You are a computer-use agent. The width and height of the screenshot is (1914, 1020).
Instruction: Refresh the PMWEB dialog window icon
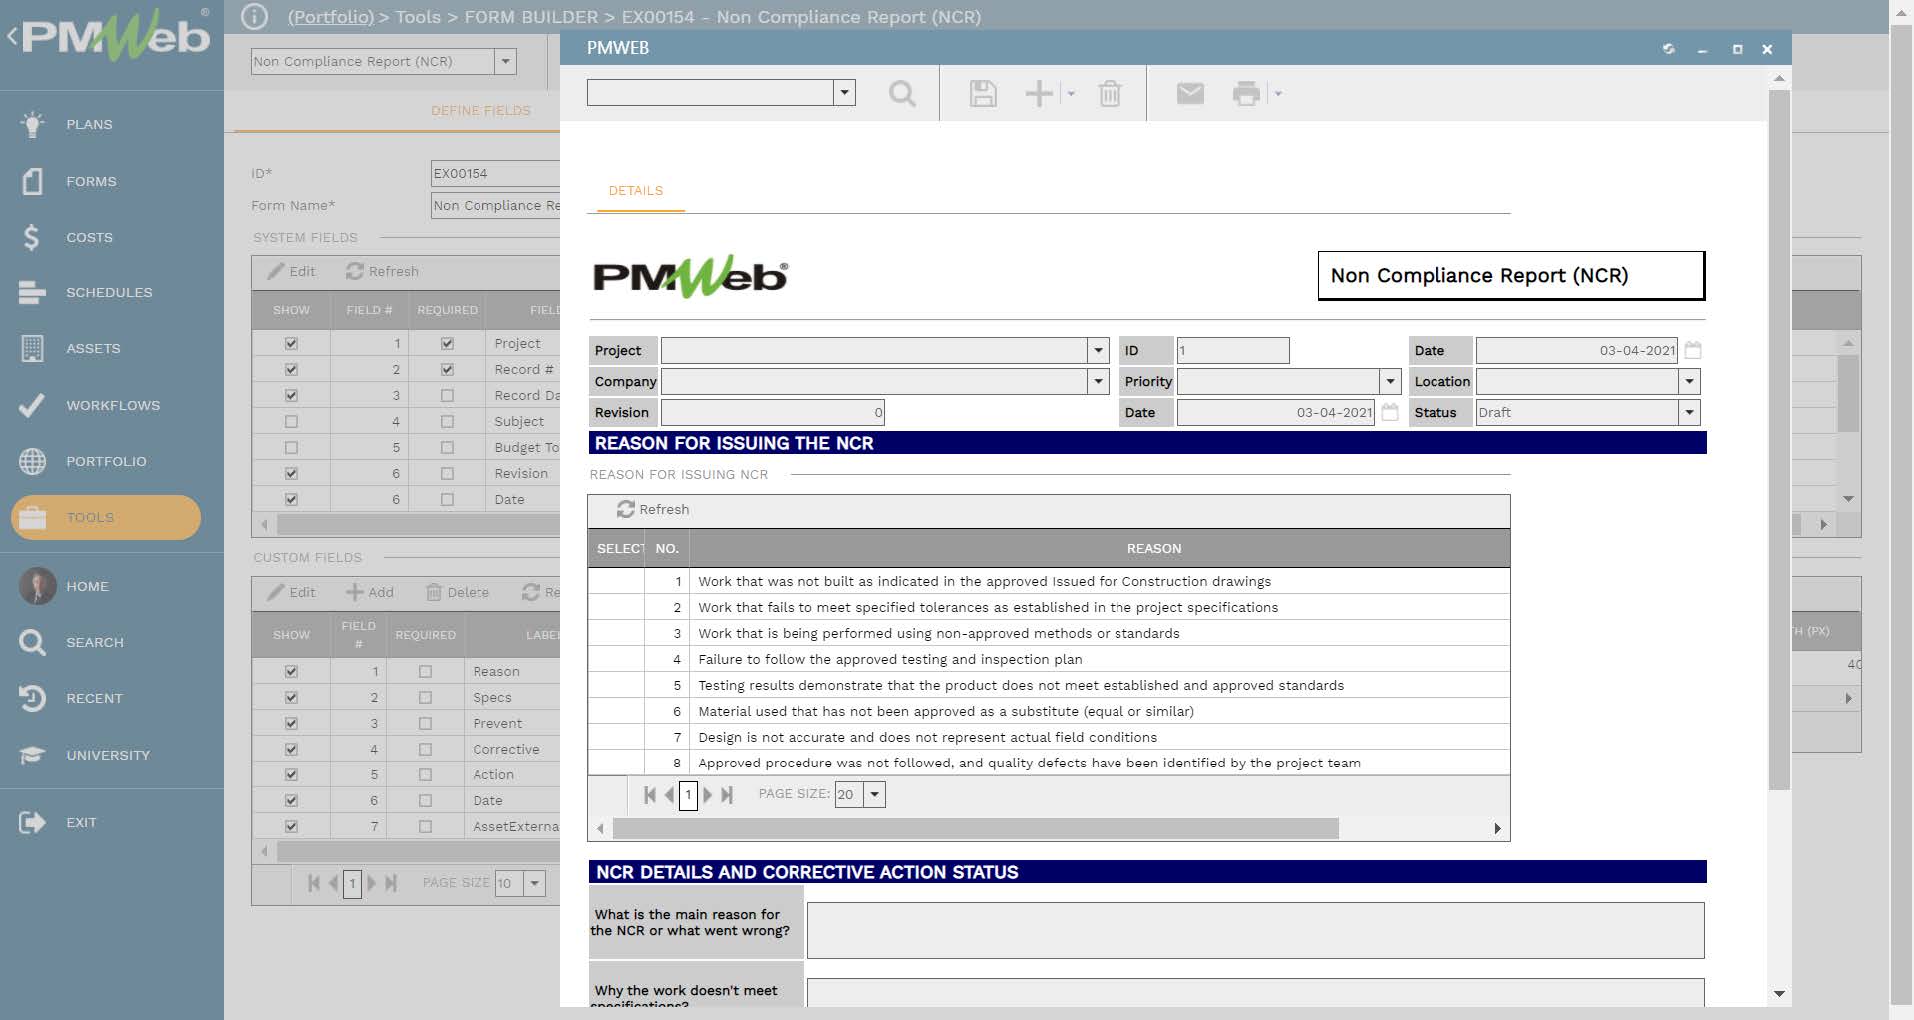[1669, 48]
